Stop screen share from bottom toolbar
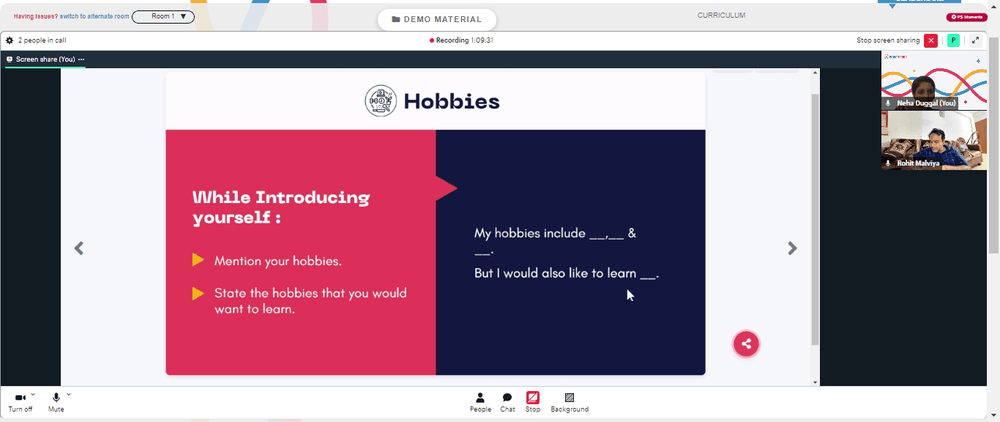 (x=533, y=402)
